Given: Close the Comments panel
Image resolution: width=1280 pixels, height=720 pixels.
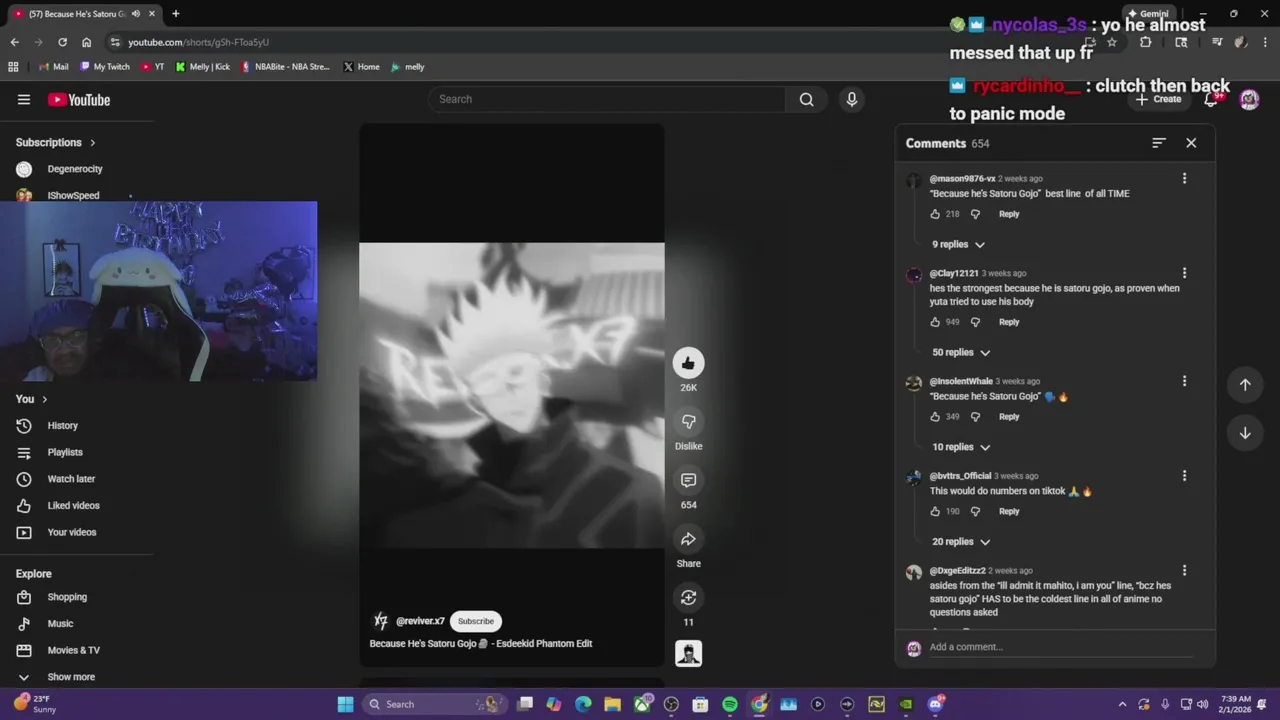Looking at the screenshot, I should [1191, 143].
